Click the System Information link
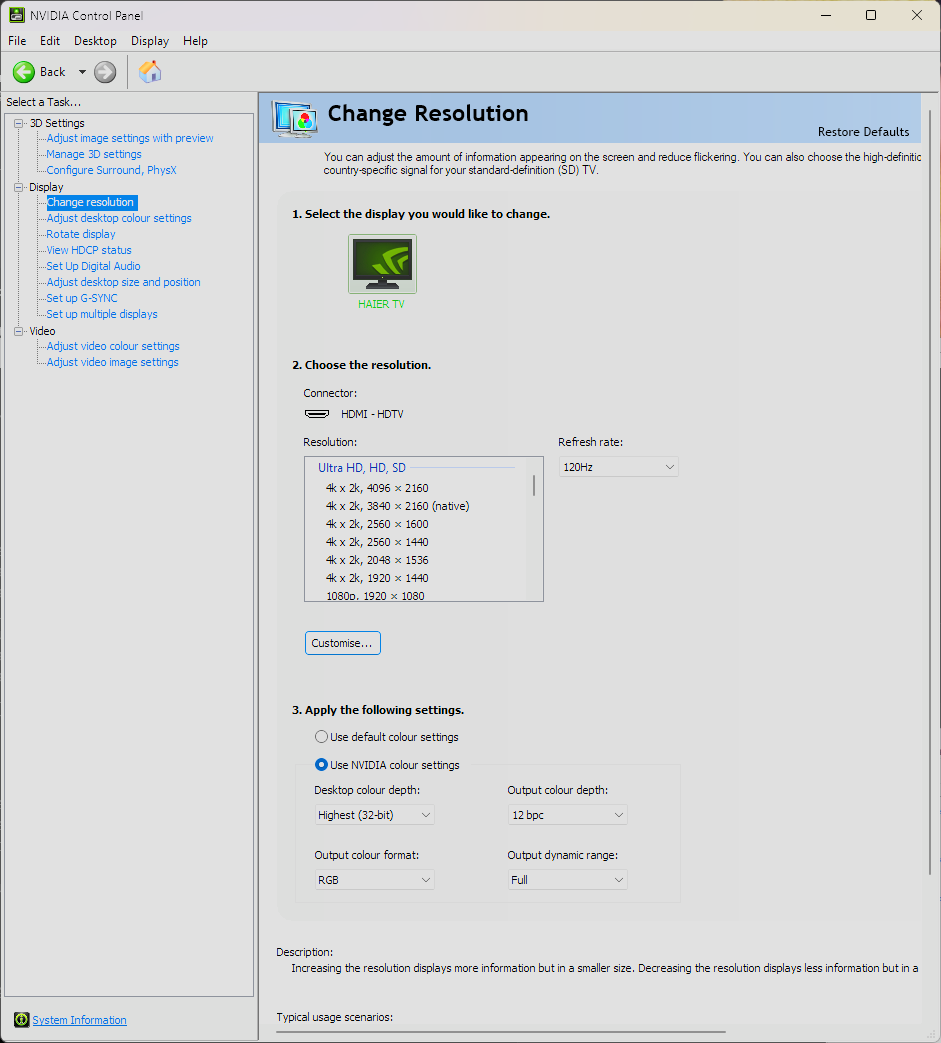This screenshot has height=1043, width=941. pos(79,1020)
